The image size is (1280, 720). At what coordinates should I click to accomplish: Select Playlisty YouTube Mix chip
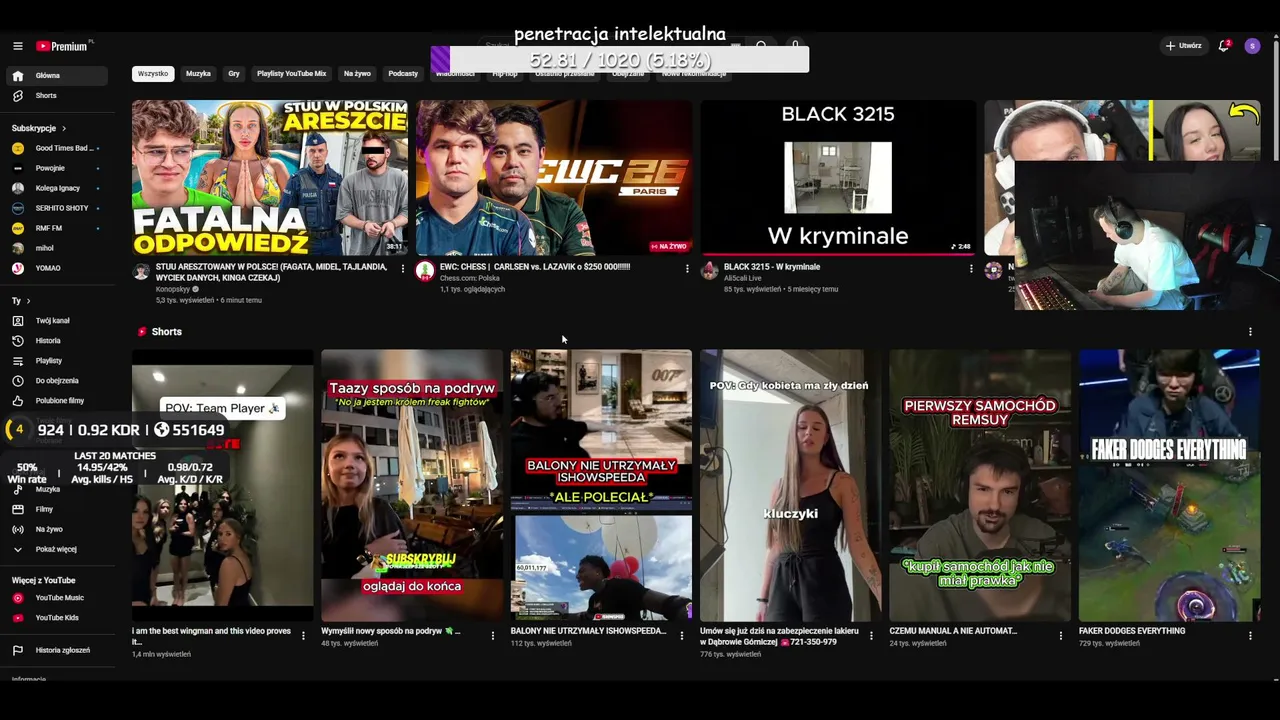tap(291, 74)
